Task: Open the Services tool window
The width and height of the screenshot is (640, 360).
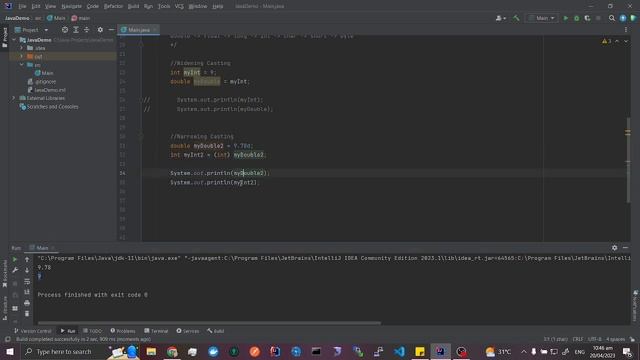Action: click(188, 331)
